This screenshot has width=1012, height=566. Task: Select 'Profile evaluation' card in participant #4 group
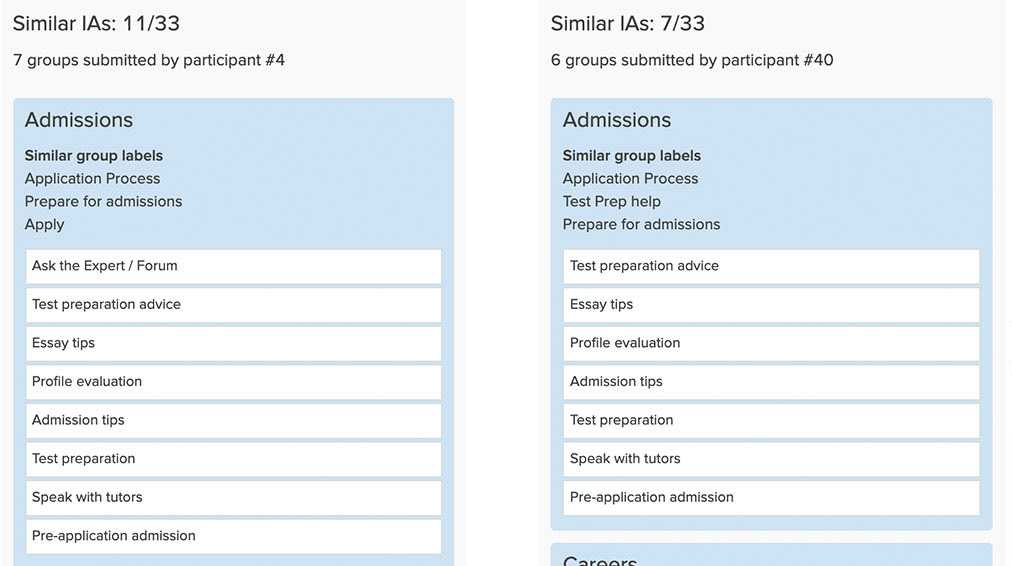coord(234,382)
